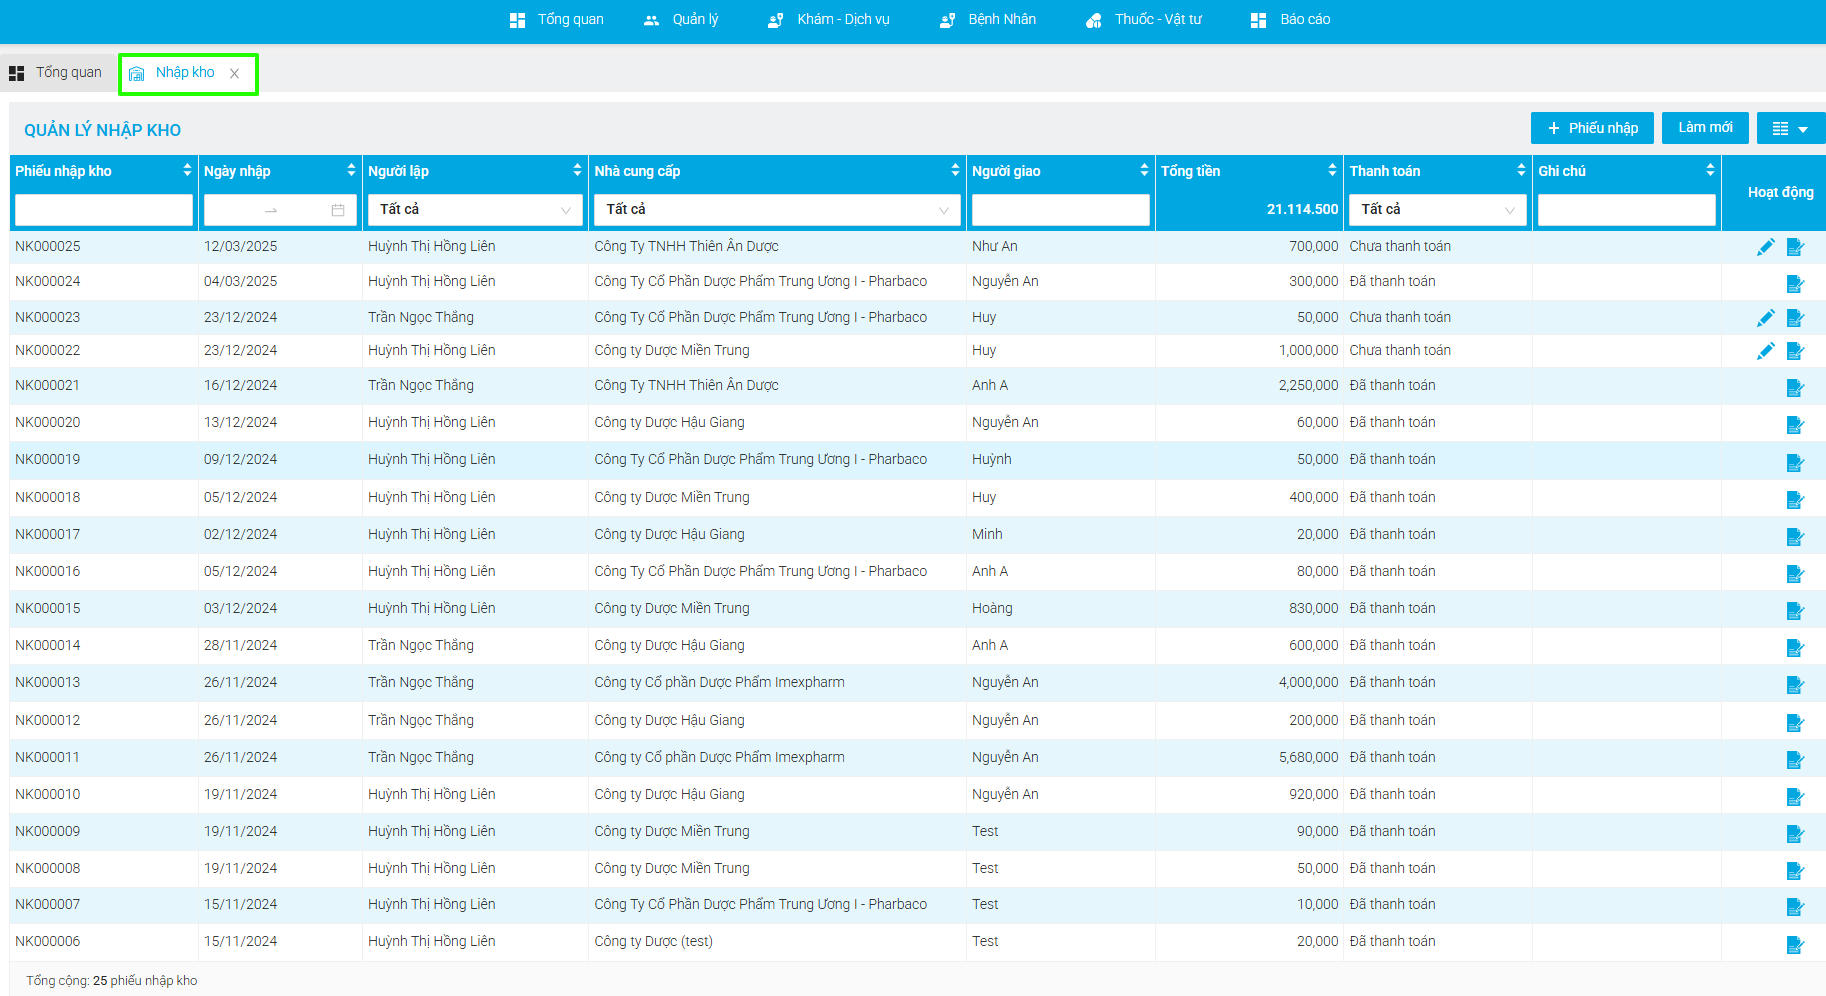Click Làm mới refresh button
This screenshot has width=1826, height=996.
coord(1705,128)
